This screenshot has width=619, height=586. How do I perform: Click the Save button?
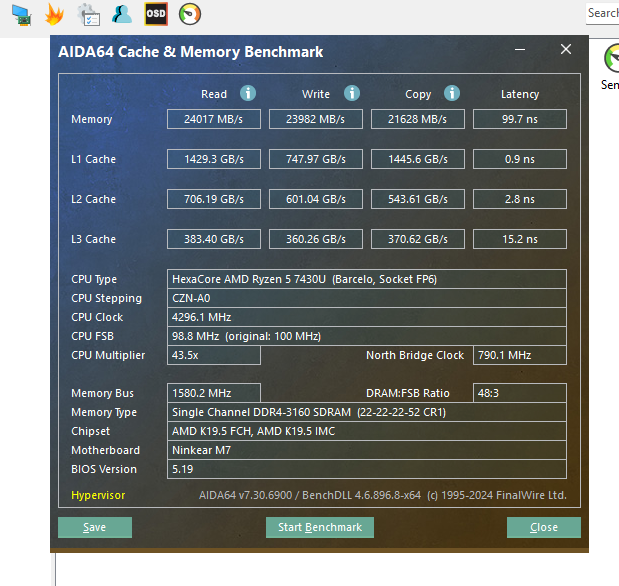point(95,527)
